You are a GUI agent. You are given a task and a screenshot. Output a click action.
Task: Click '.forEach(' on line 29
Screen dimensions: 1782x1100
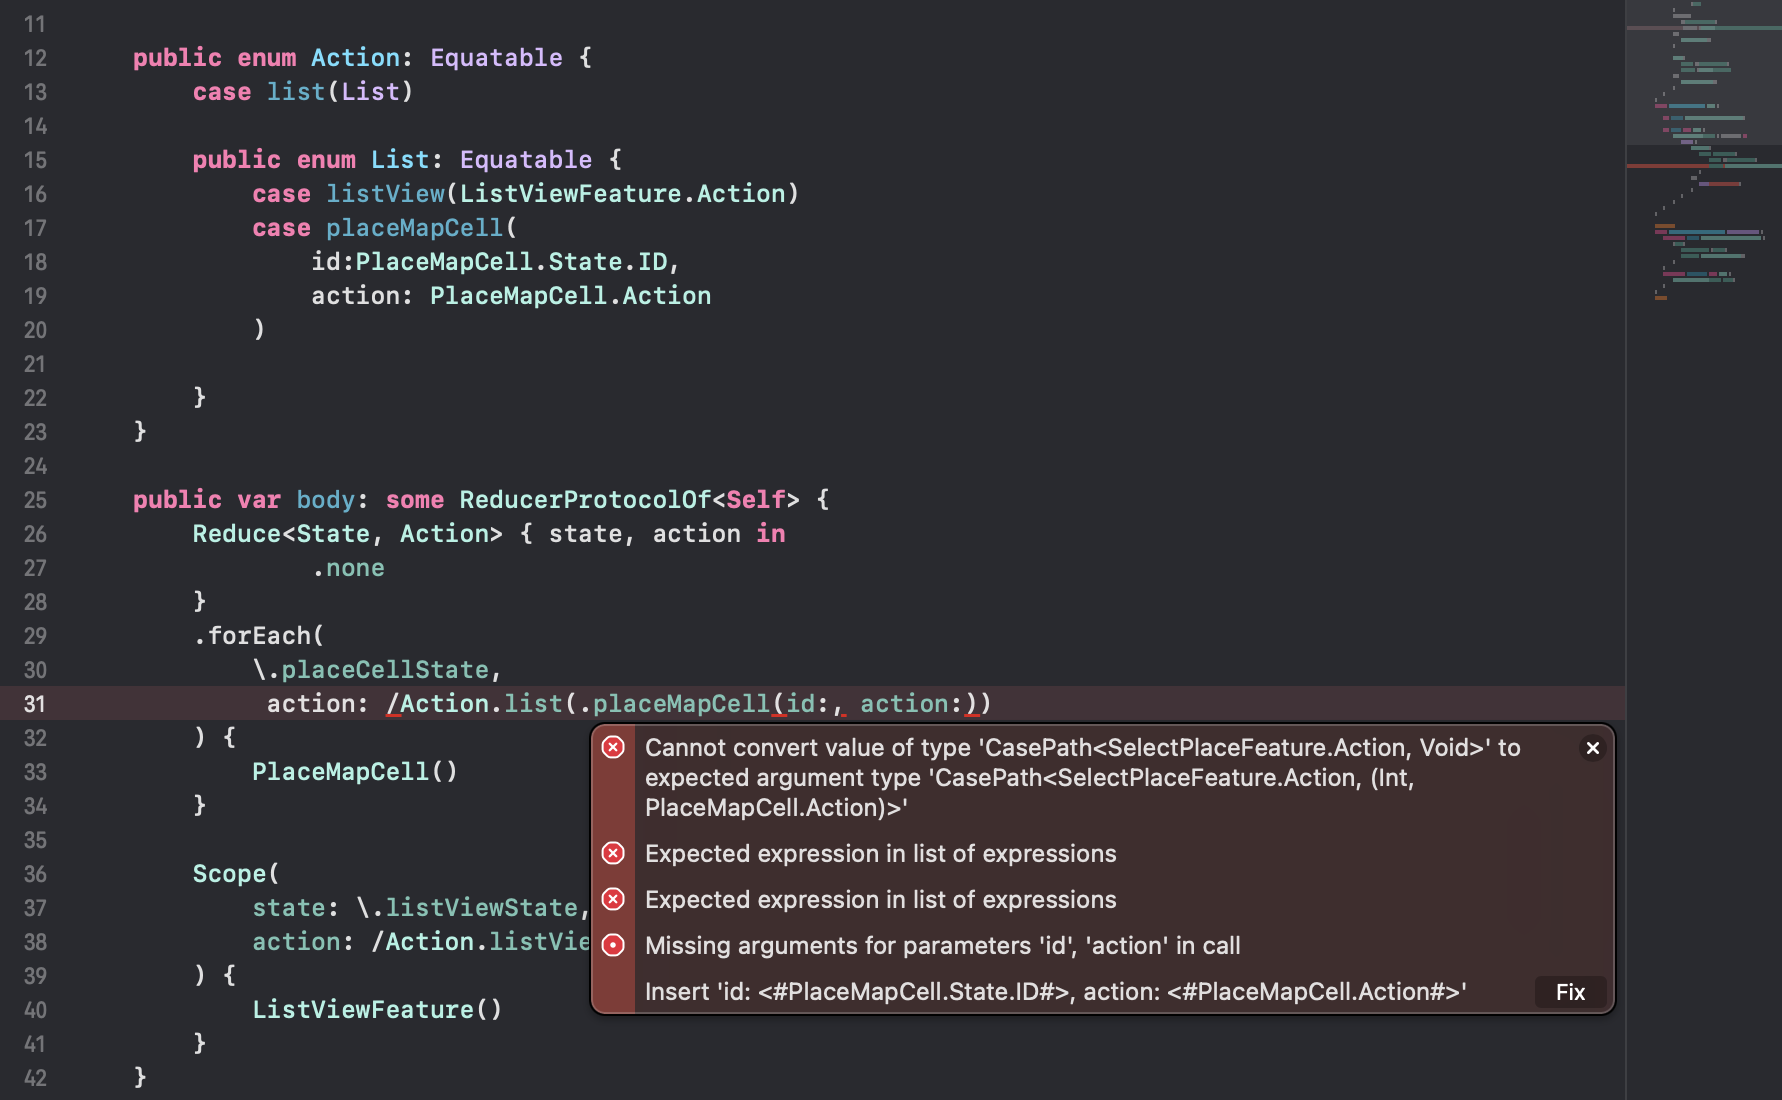click(x=259, y=636)
